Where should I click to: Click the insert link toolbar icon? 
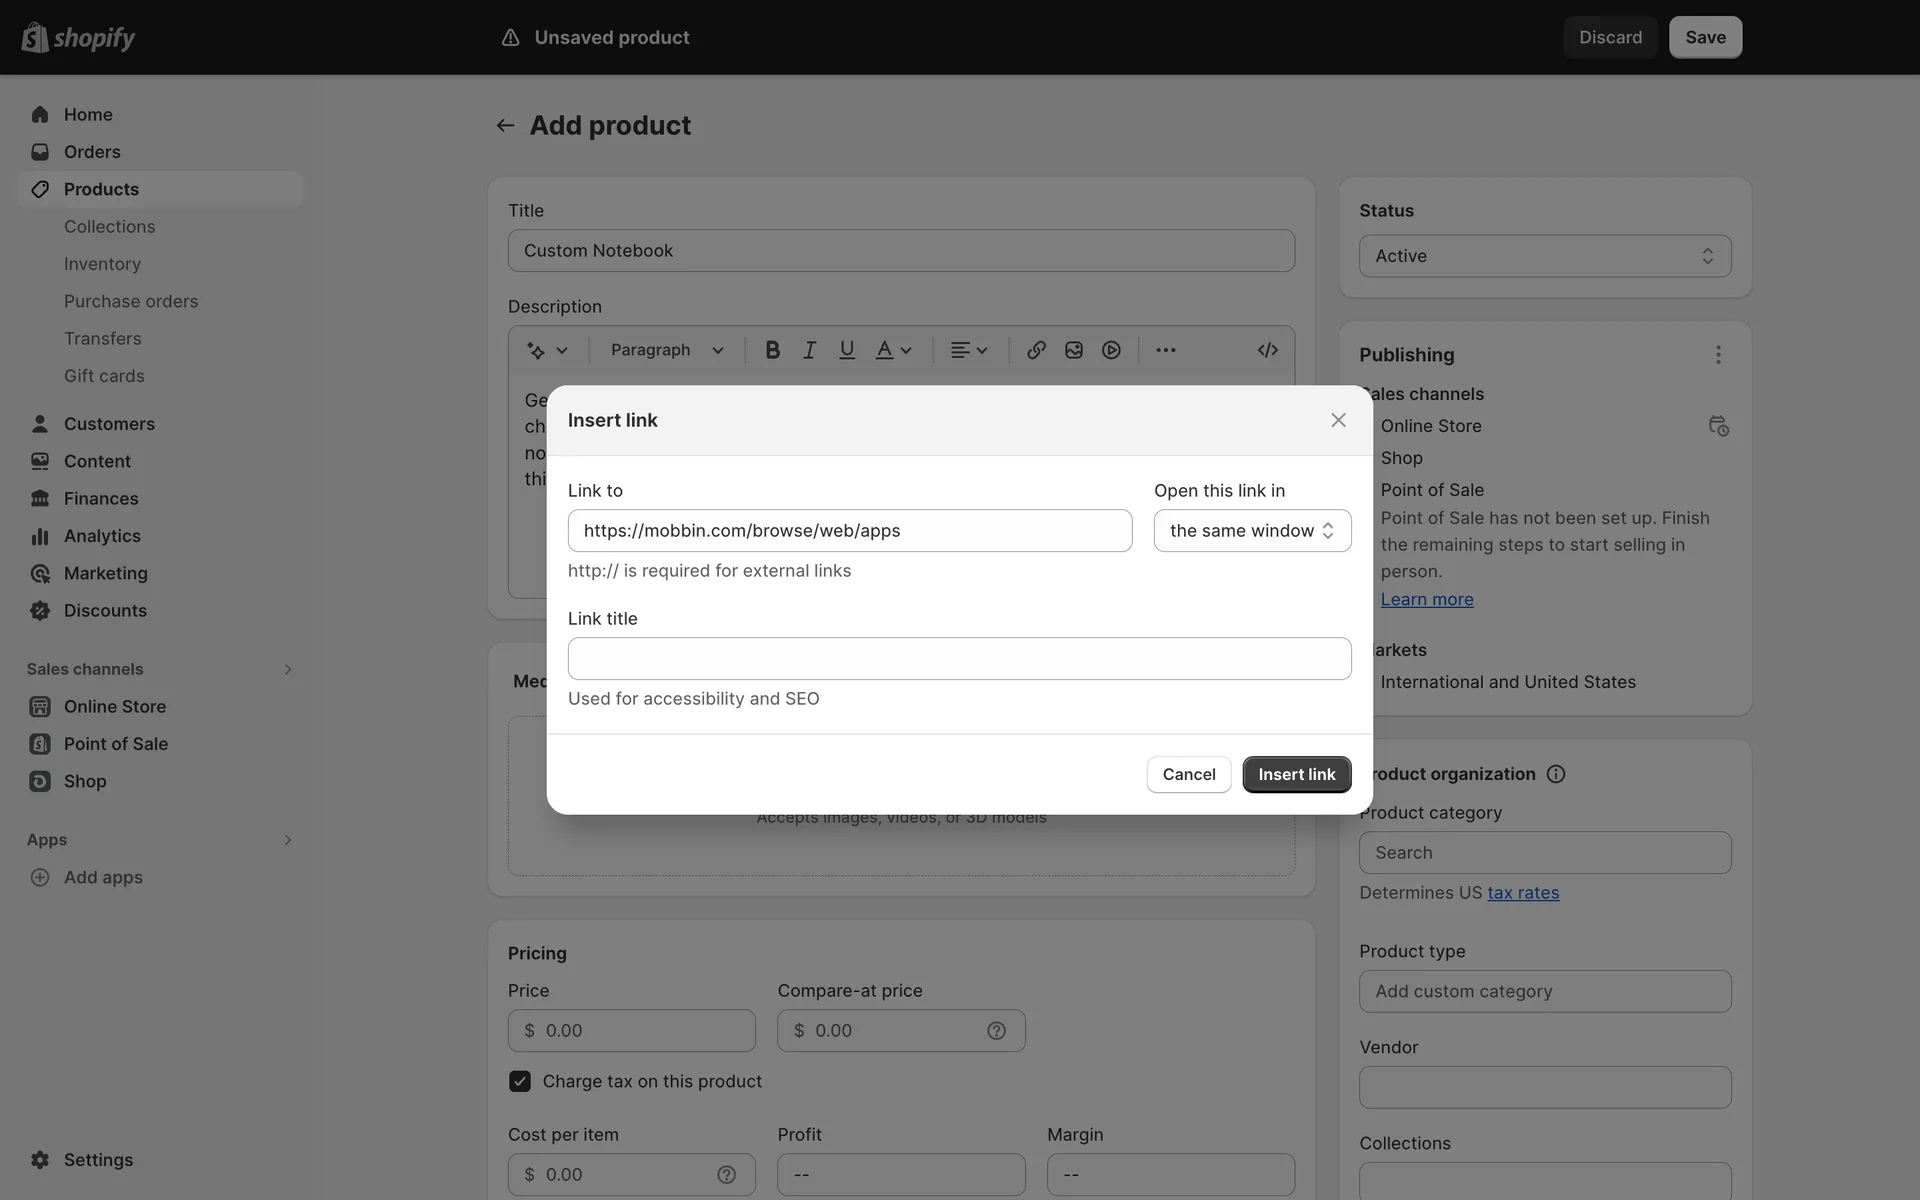(x=1036, y=350)
